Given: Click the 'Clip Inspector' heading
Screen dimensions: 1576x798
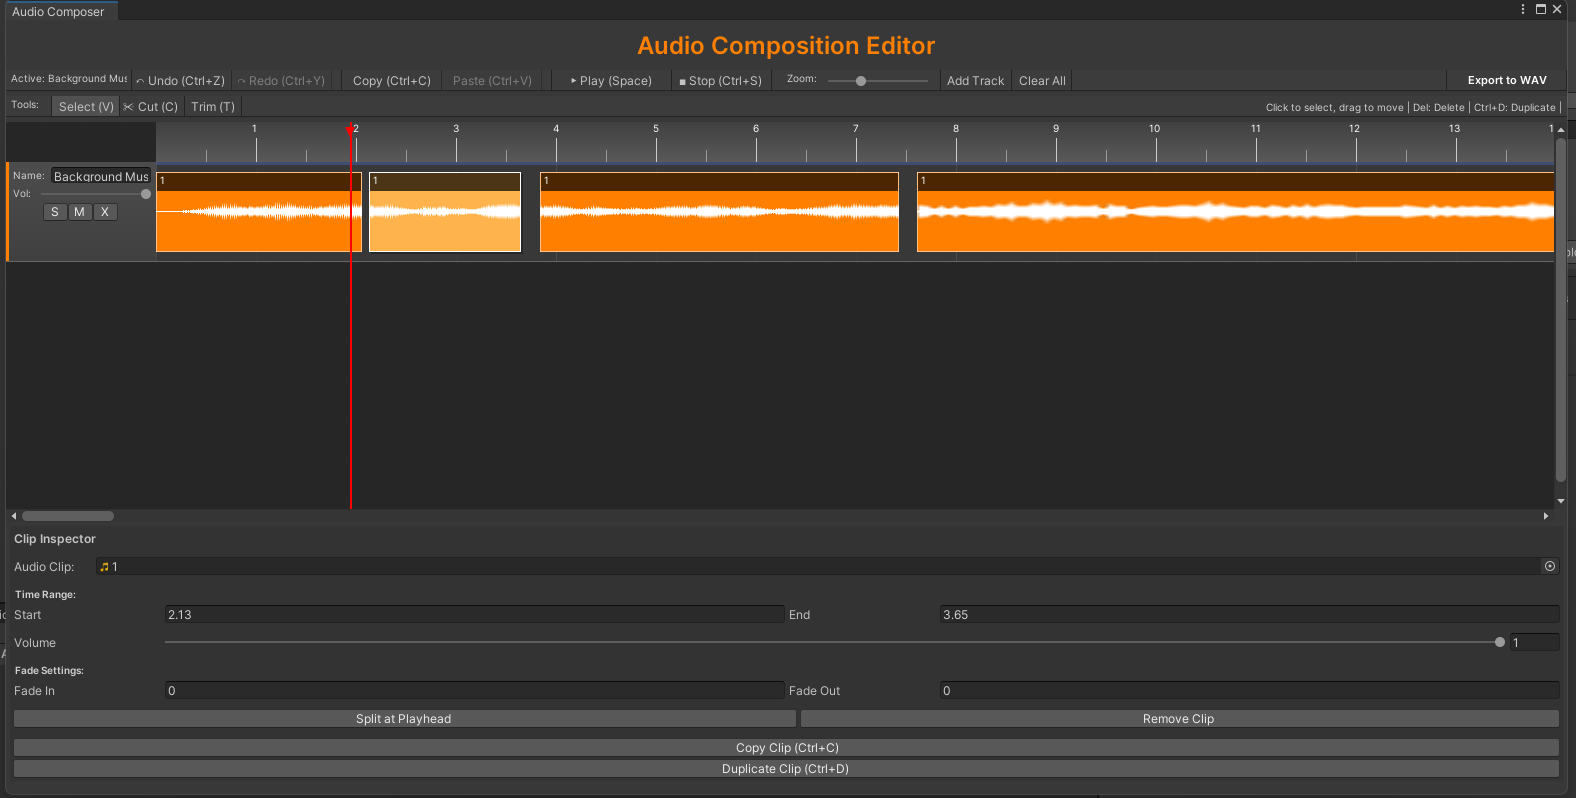Looking at the screenshot, I should click(x=55, y=539).
